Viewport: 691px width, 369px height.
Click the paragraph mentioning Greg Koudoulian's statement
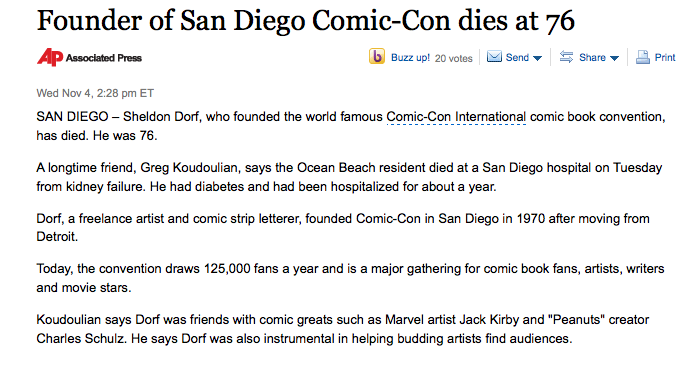[349, 177]
